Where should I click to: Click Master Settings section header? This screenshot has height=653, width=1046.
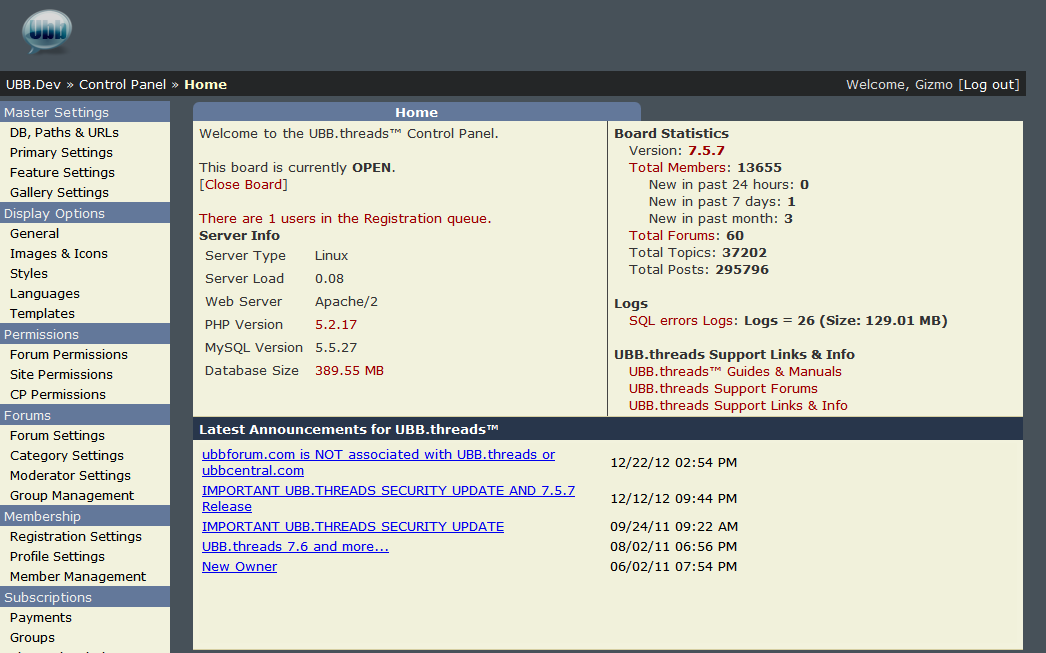(x=85, y=112)
